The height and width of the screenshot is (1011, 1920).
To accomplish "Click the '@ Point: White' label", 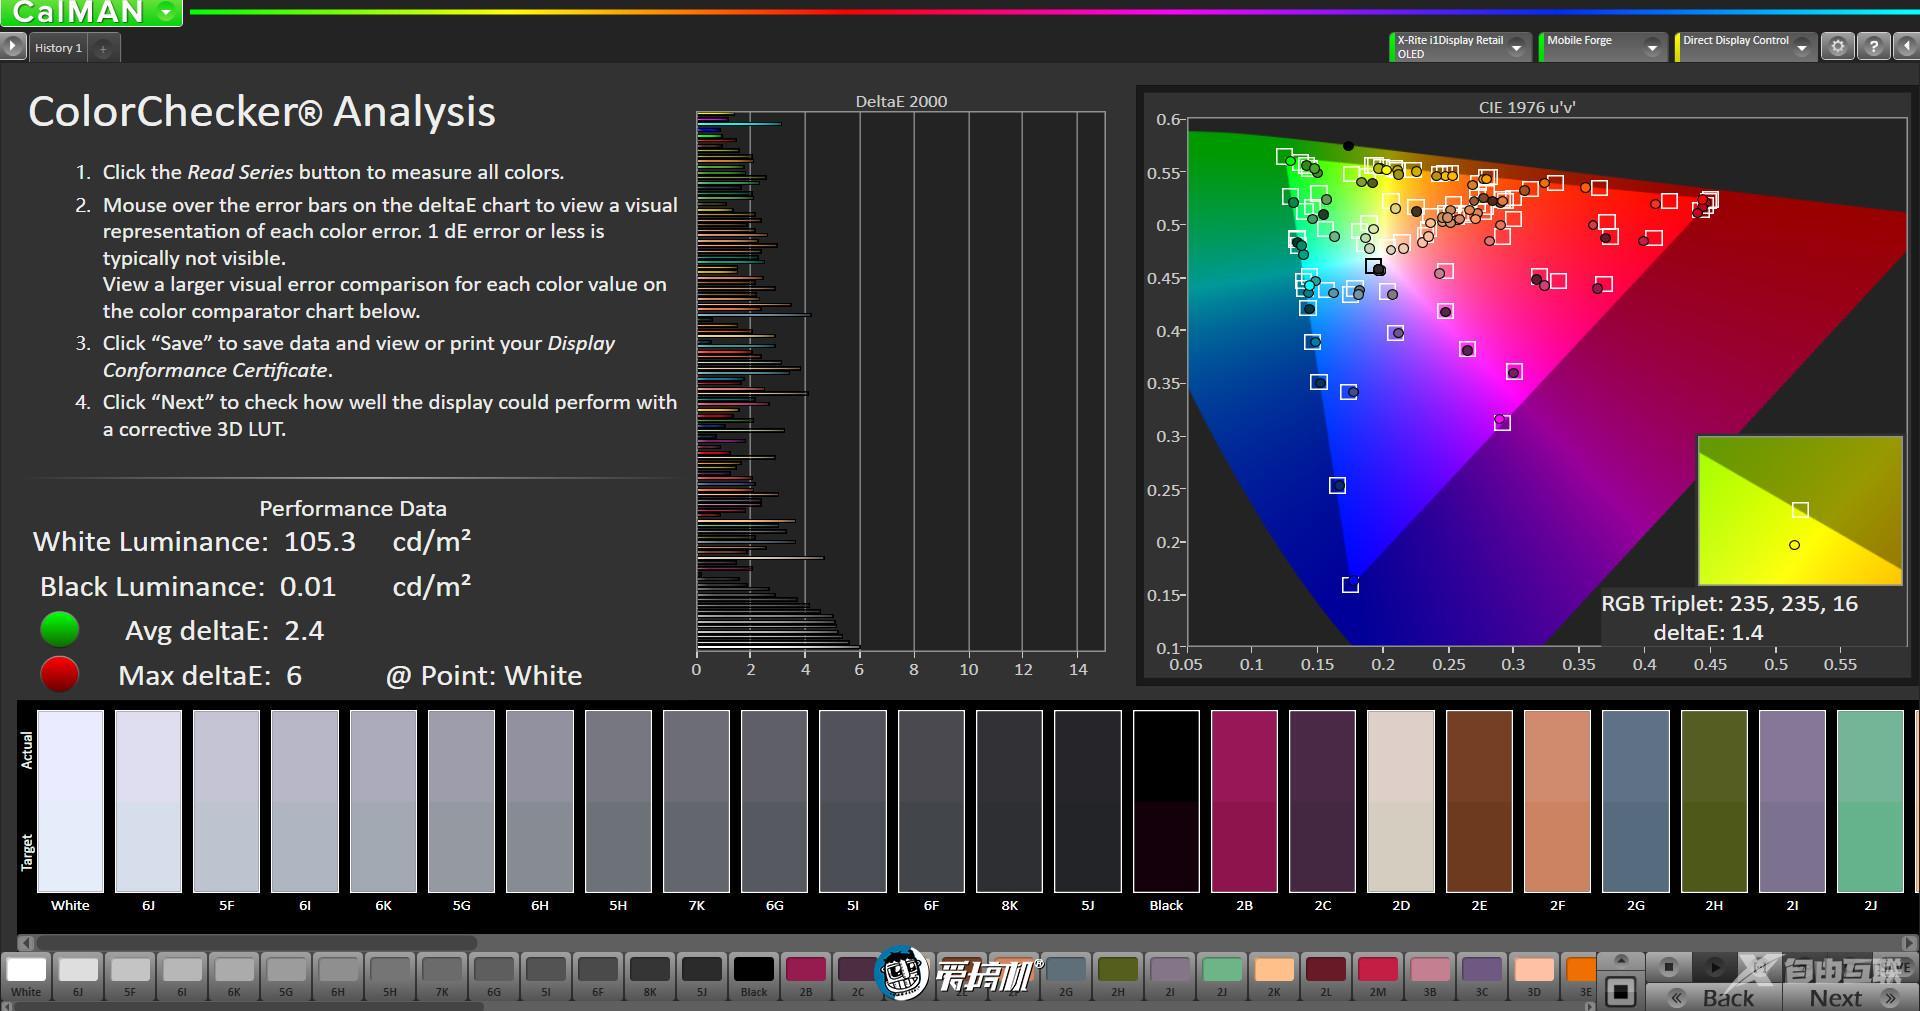I will pyautogui.click(x=484, y=676).
